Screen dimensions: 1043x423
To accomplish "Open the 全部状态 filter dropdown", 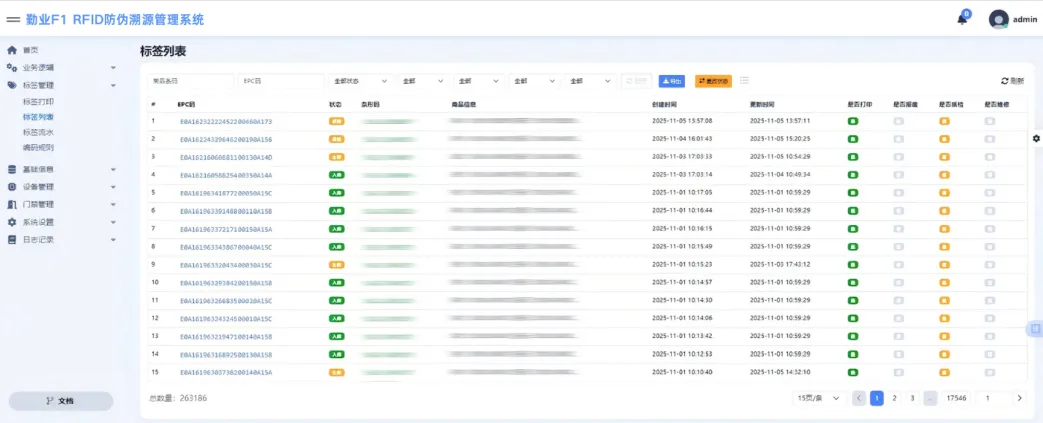I will pos(360,81).
